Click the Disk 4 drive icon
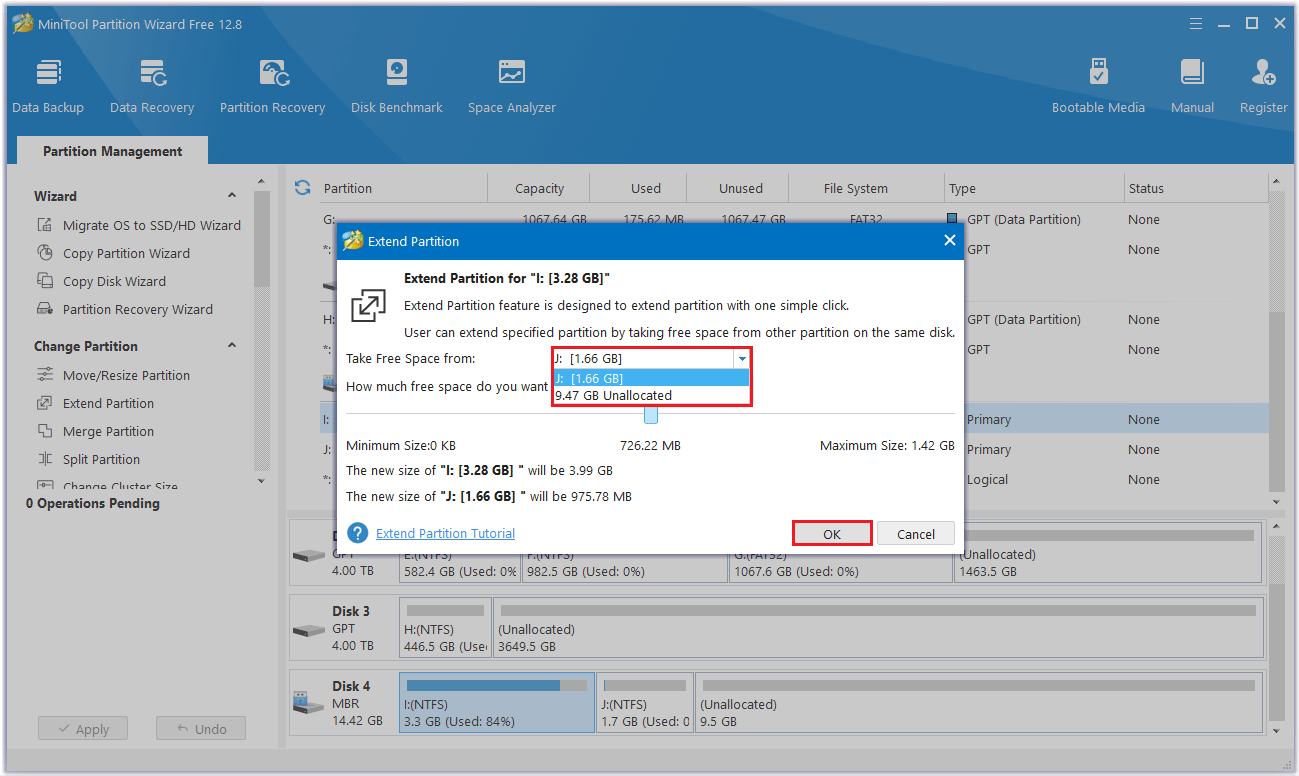The width and height of the screenshot is (1299, 776). (x=308, y=704)
